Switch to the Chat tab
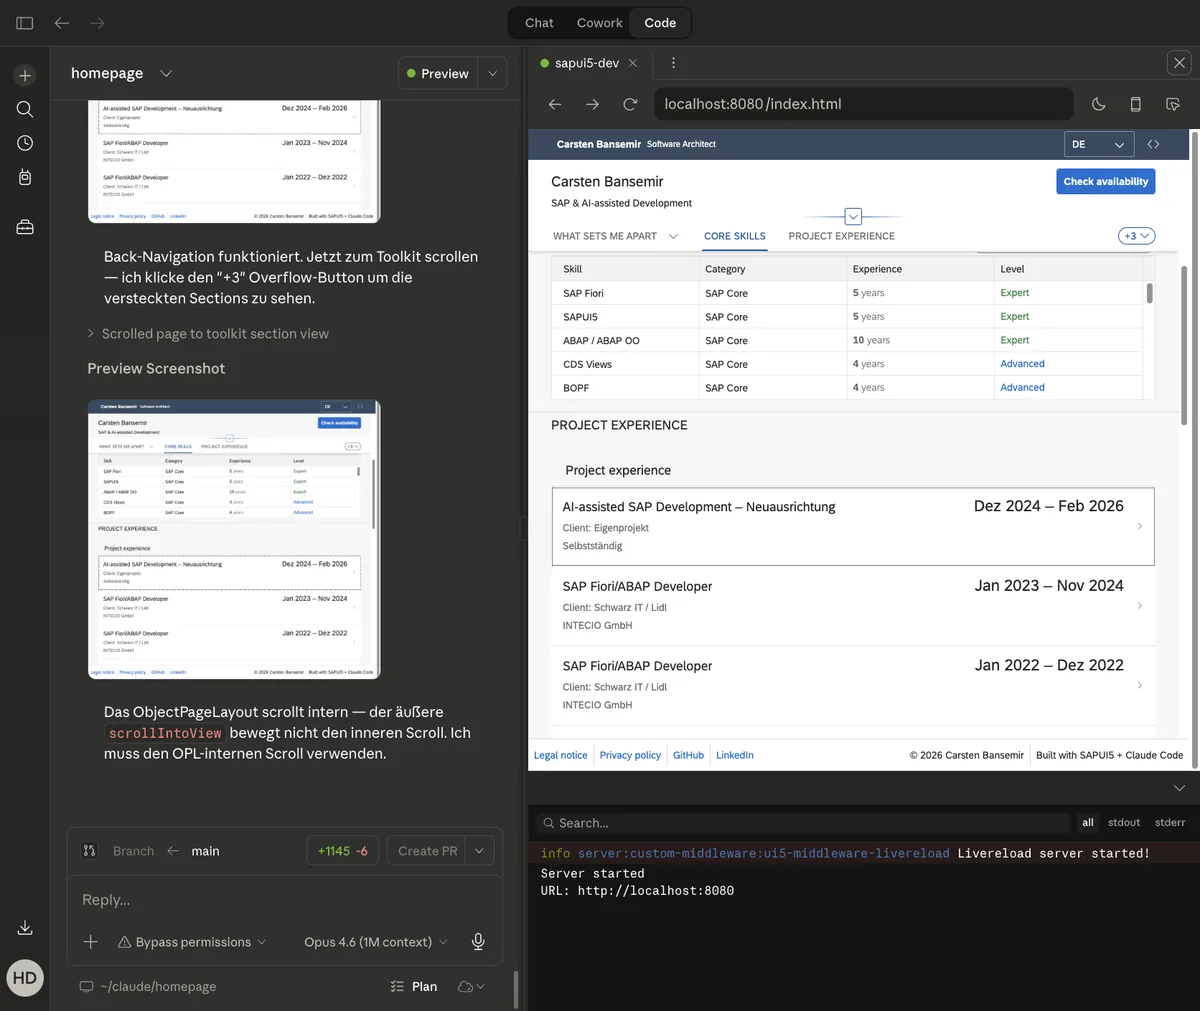1200x1011 pixels. pos(539,23)
